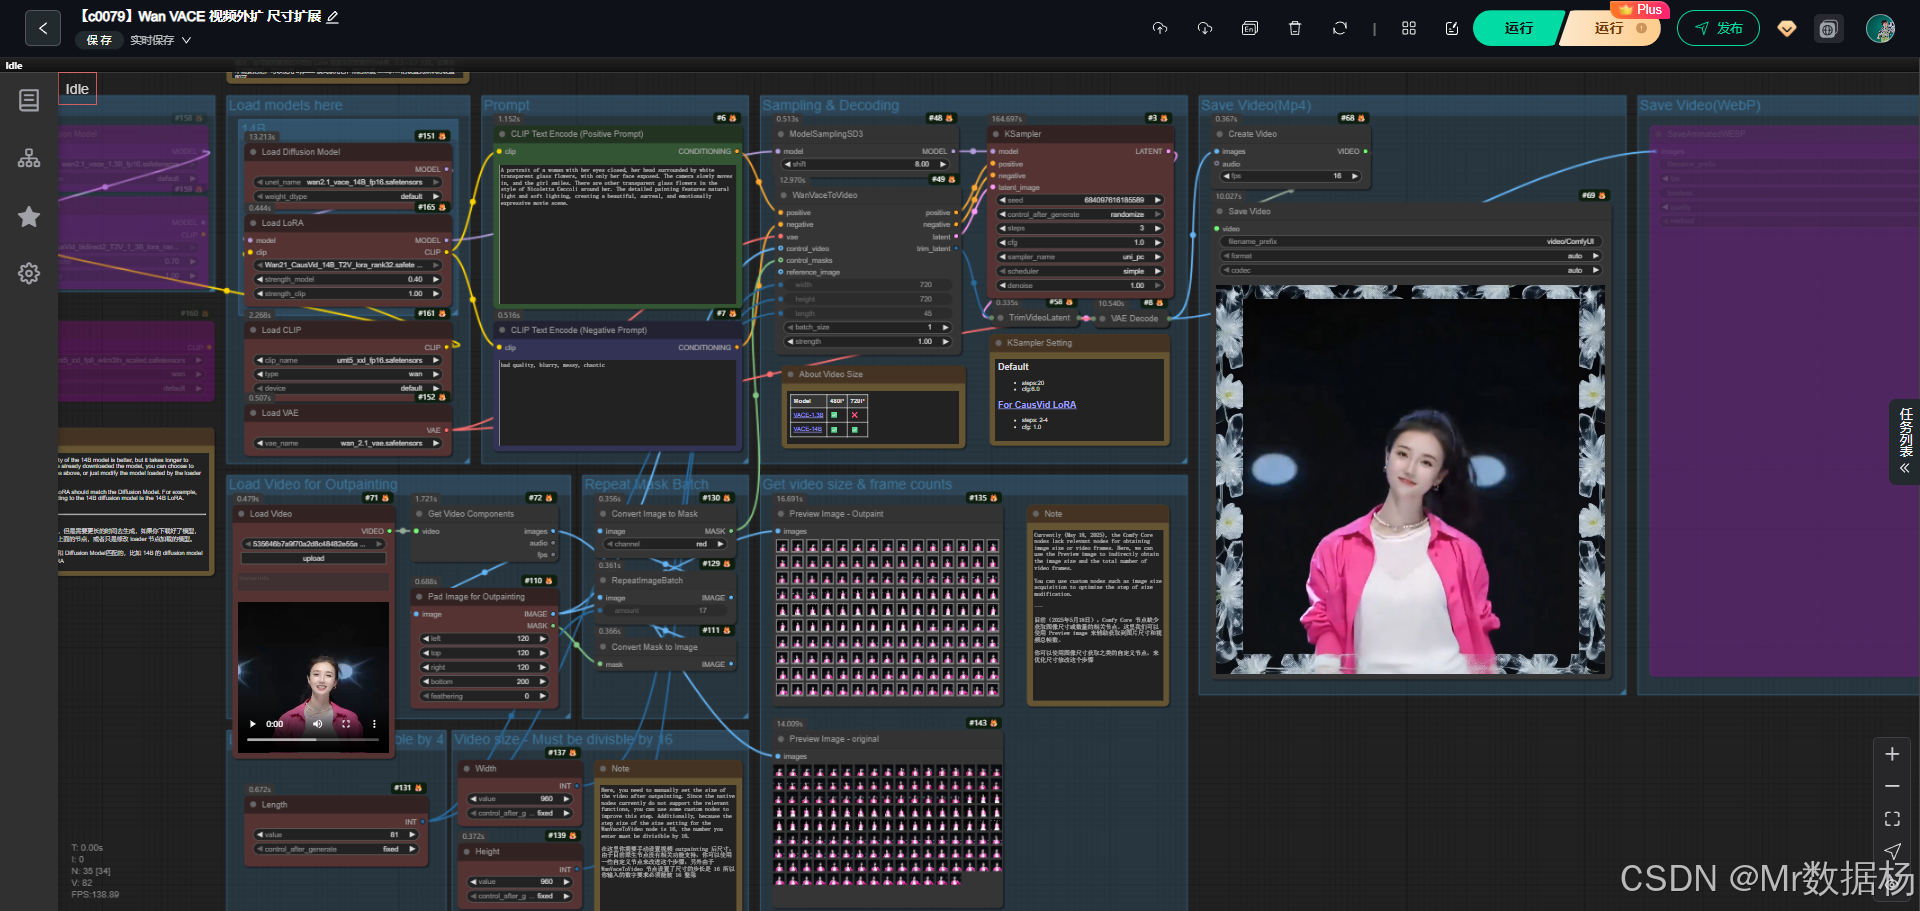Image resolution: width=1920 pixels, height=911 pixels.
Task: Click the globe layers icon near the avatar
Action: pyautogui.click(x=1828, y=29)
